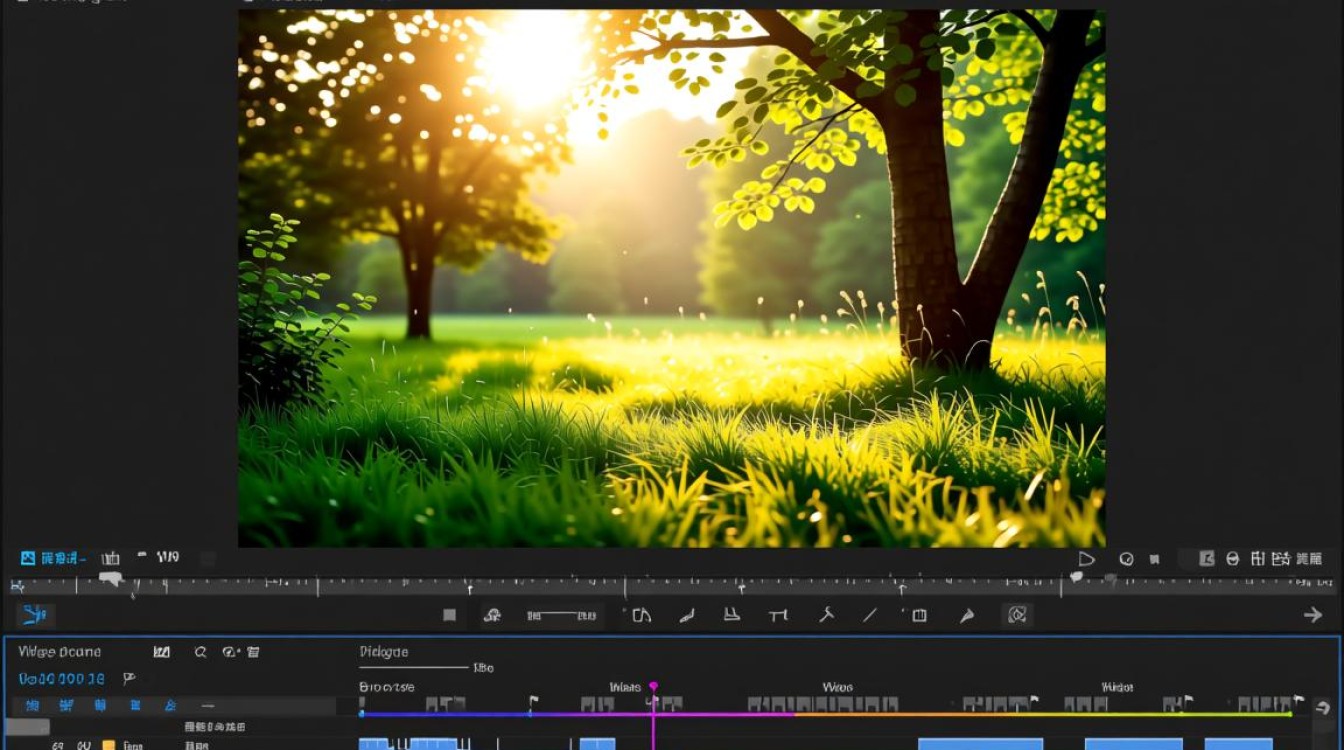This screenshot has width=1344, height=750.
Task: Click the magnifier search icon in timeline header
Action: [x=200, y=652]
